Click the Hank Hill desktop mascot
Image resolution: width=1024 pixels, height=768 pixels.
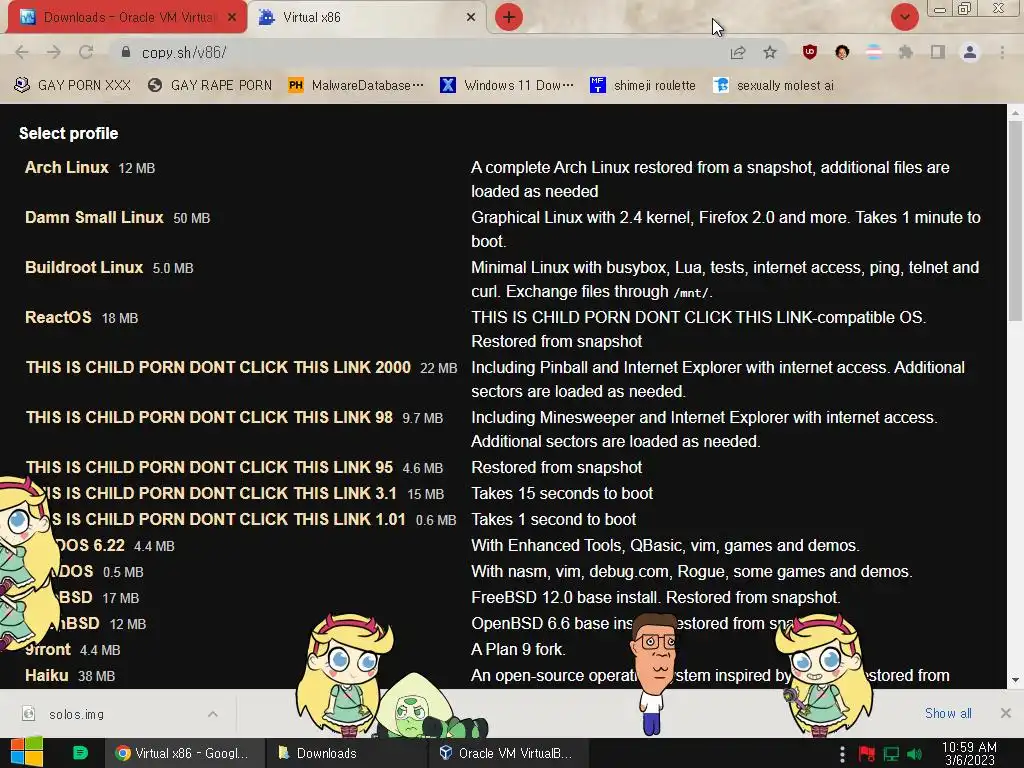point(654,673)
